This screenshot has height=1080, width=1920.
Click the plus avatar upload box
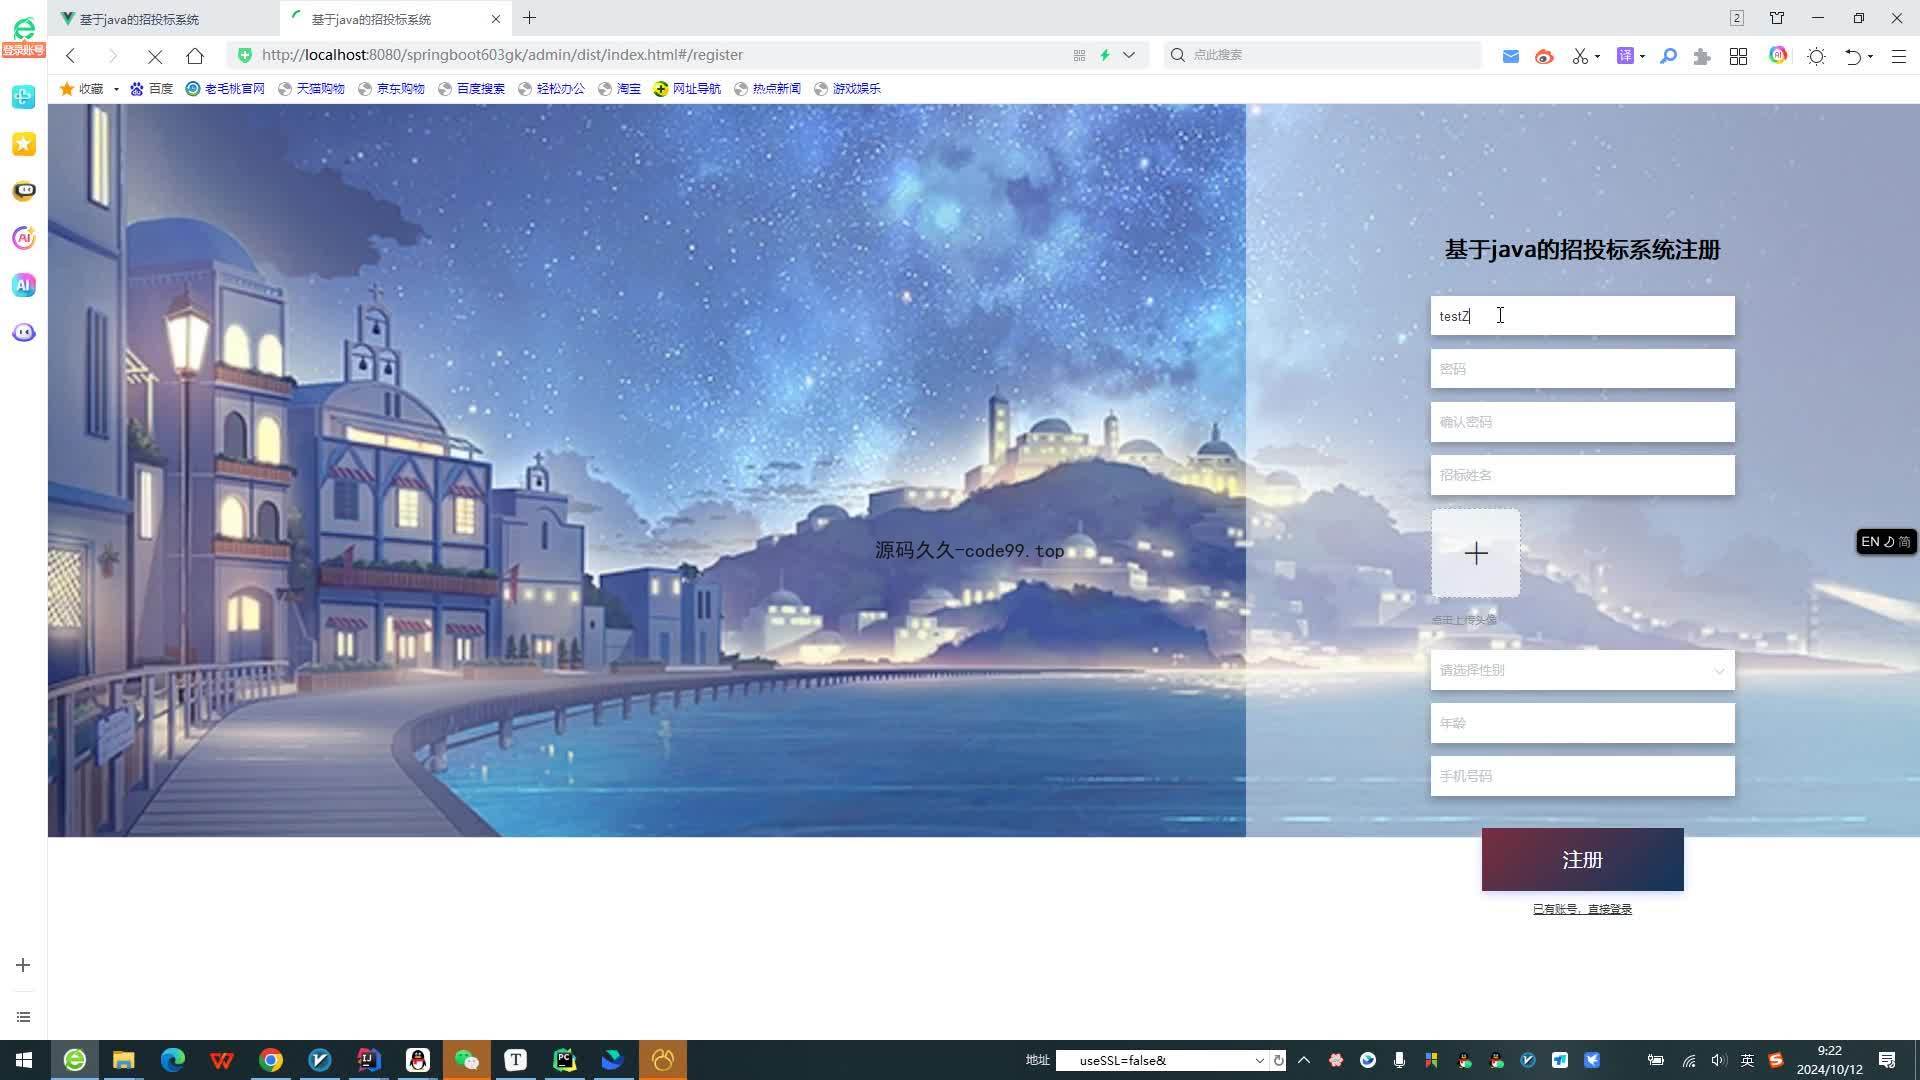pos(1476,553)
